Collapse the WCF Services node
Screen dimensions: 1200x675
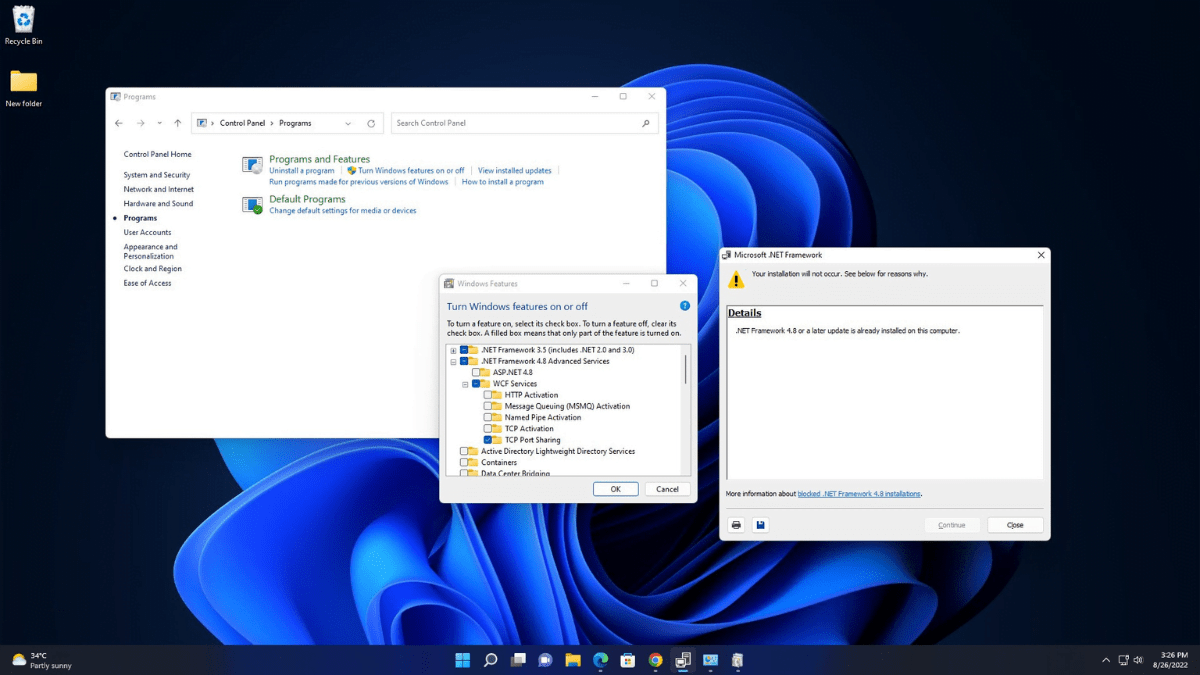pyautogui.click(x=465, y=384)
